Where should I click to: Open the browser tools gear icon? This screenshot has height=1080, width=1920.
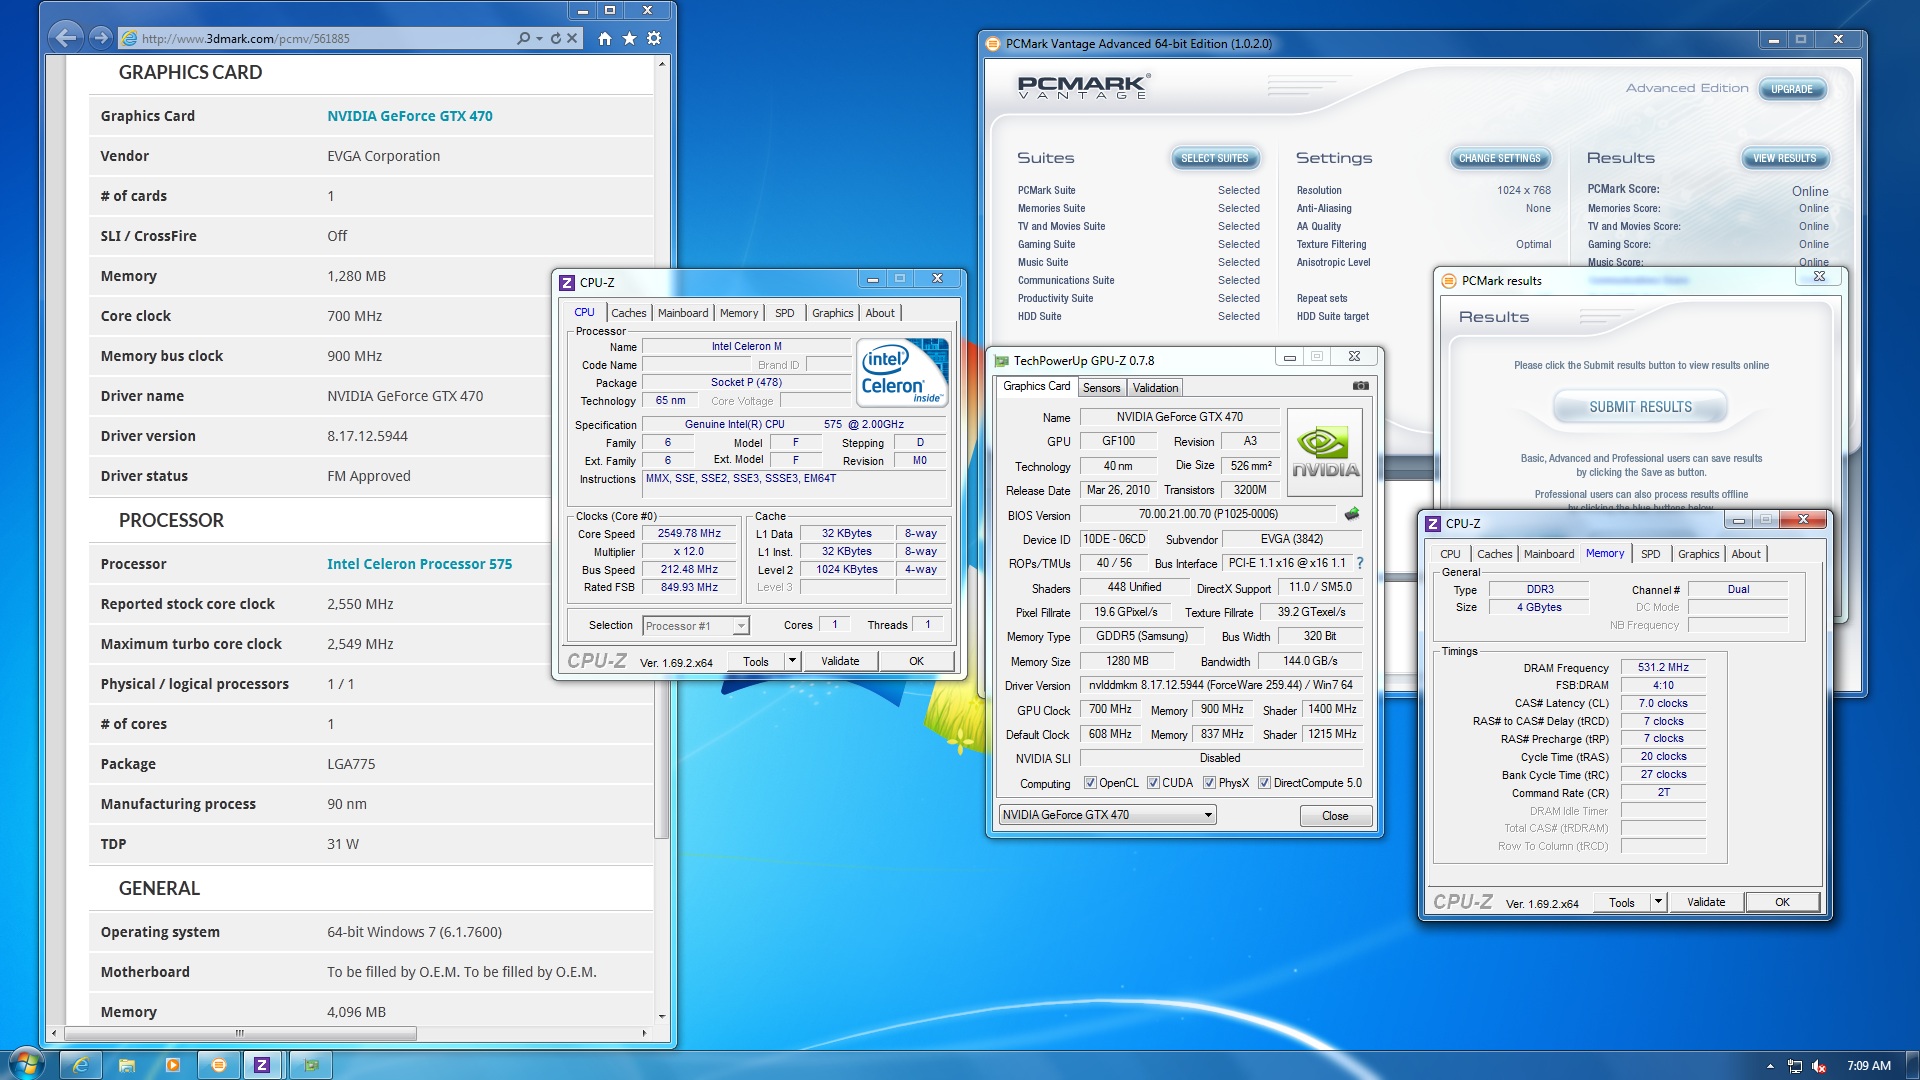coord(654,38)
